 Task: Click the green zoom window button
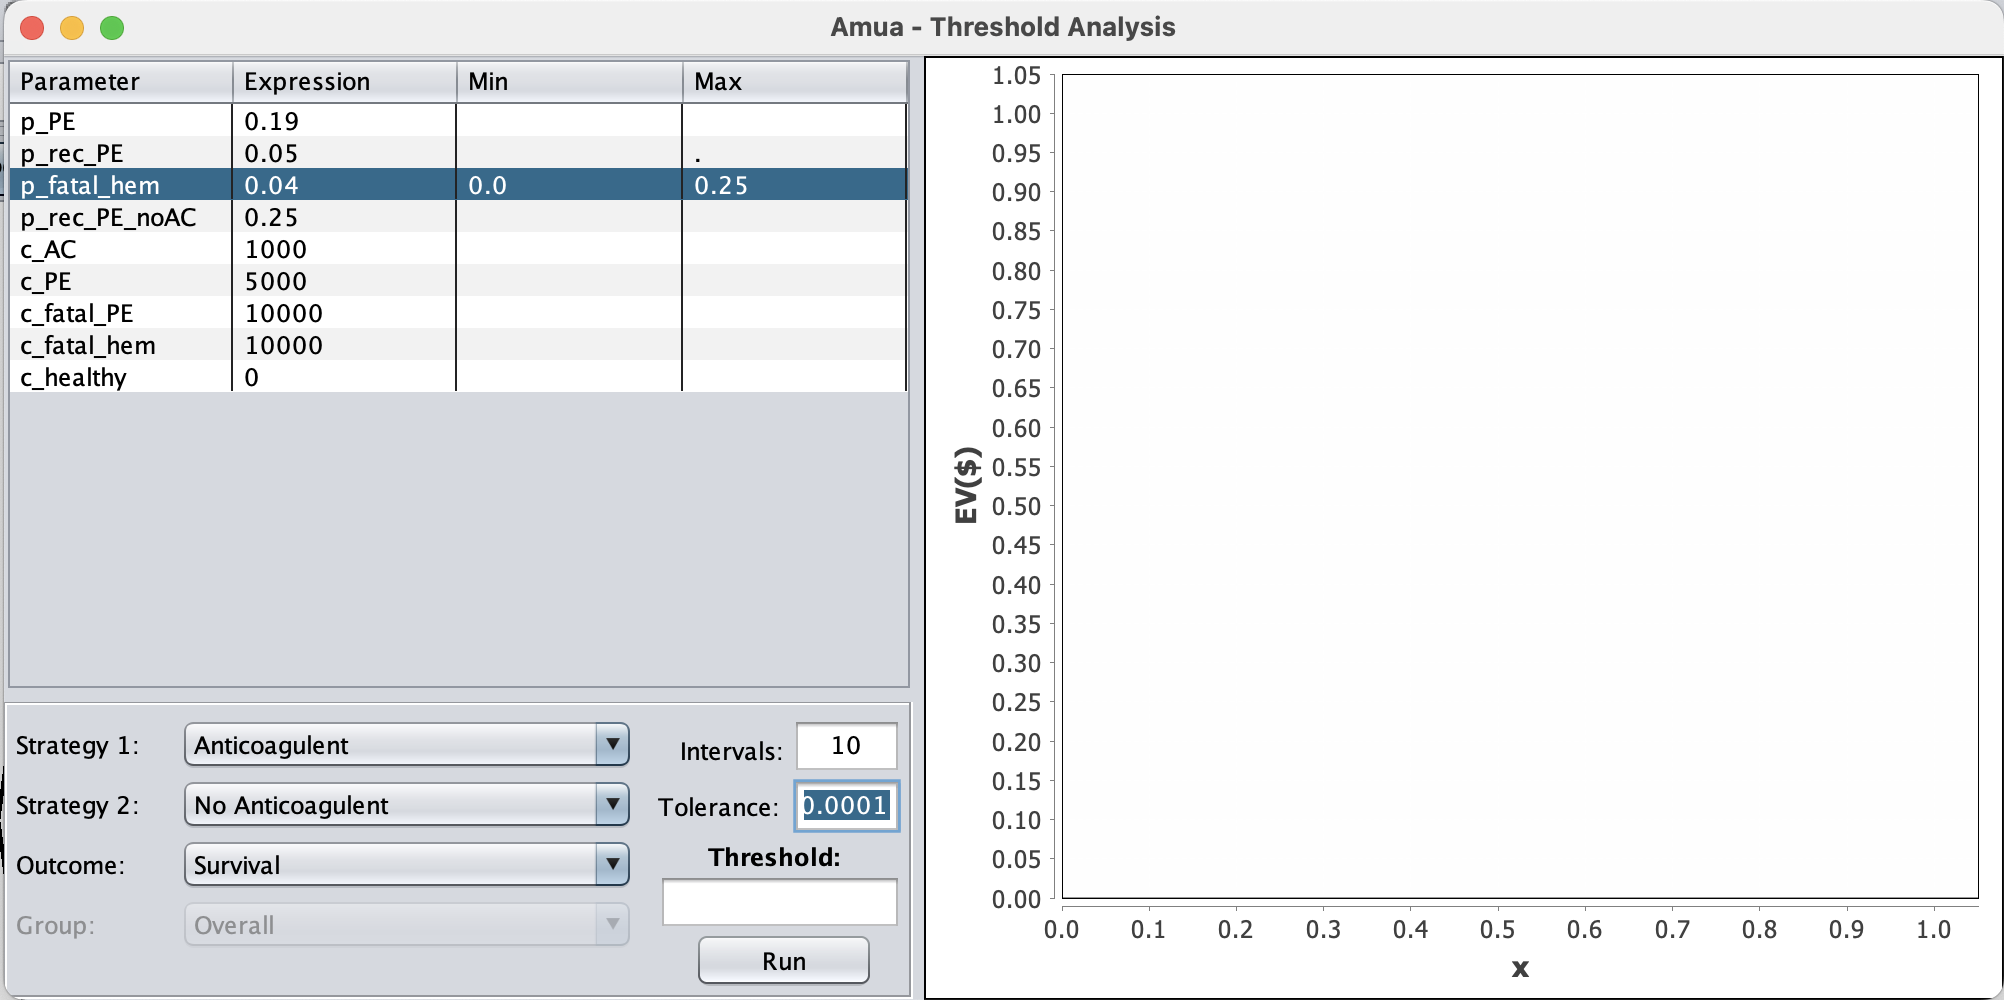pos(112,28)
